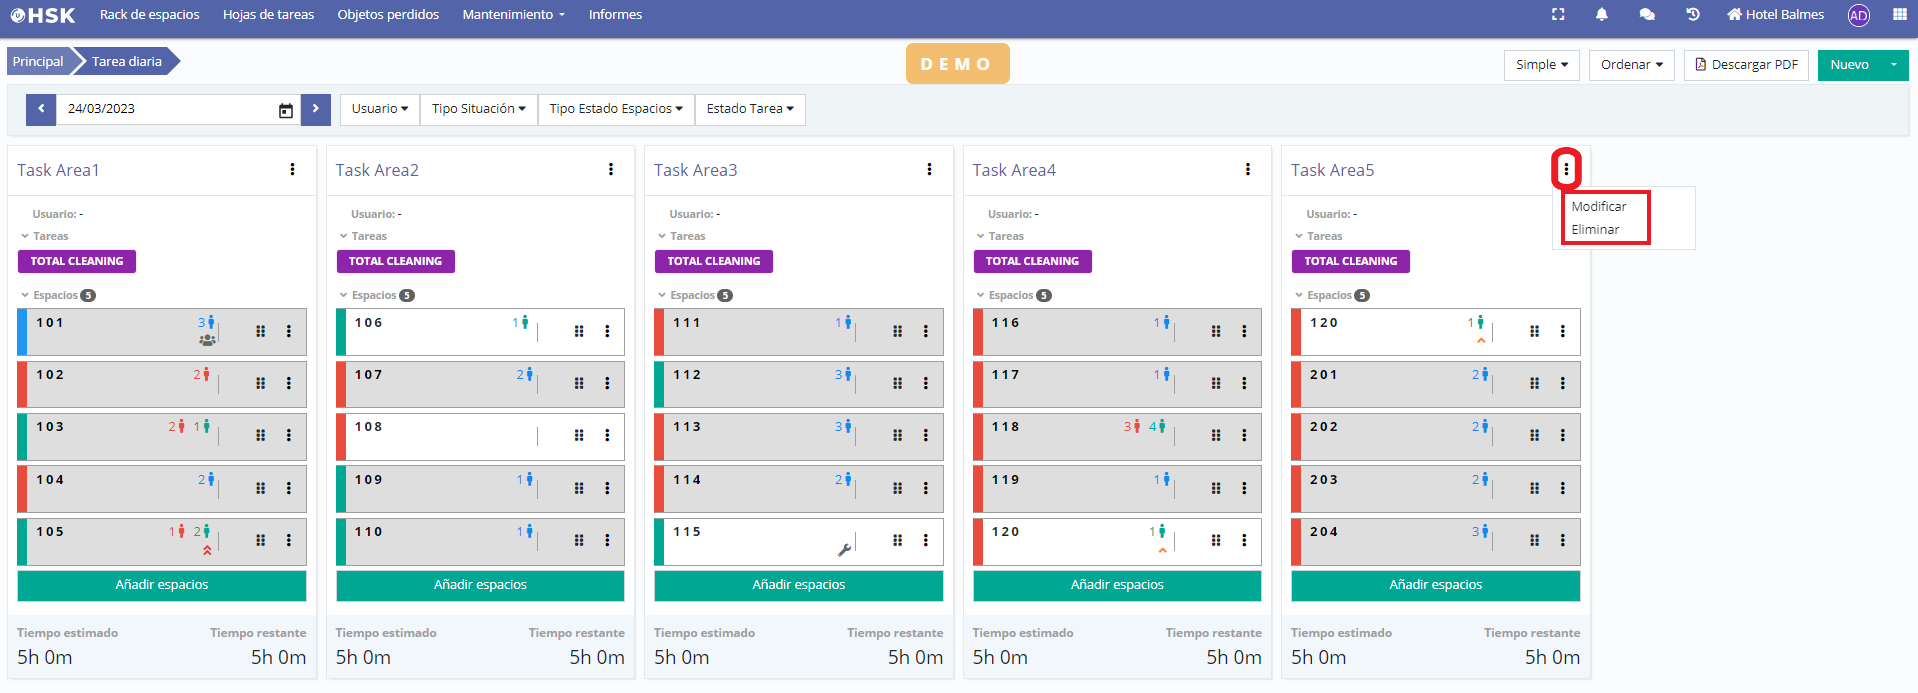Click Añadir espacios under Task Area3
The height and width of the screenshot is (693, 1918).
click(x=798, y=585)
